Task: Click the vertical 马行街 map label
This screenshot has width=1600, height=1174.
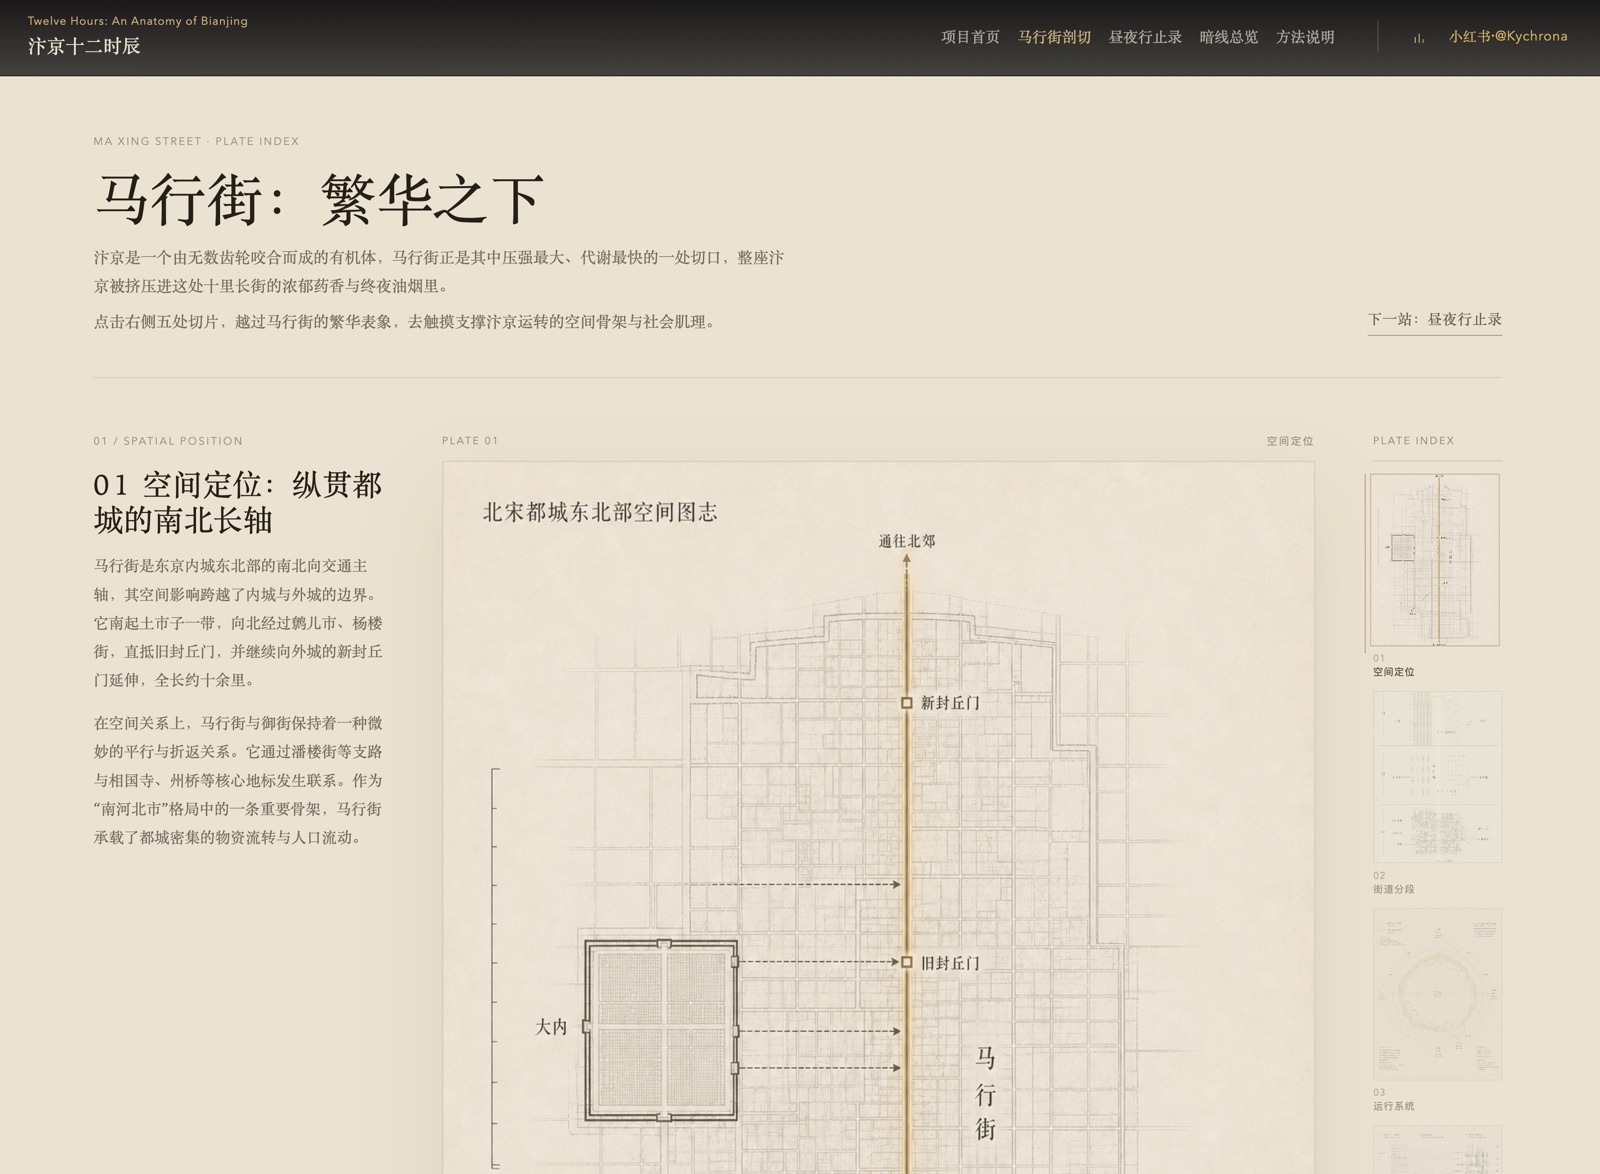Action: 985,1093
